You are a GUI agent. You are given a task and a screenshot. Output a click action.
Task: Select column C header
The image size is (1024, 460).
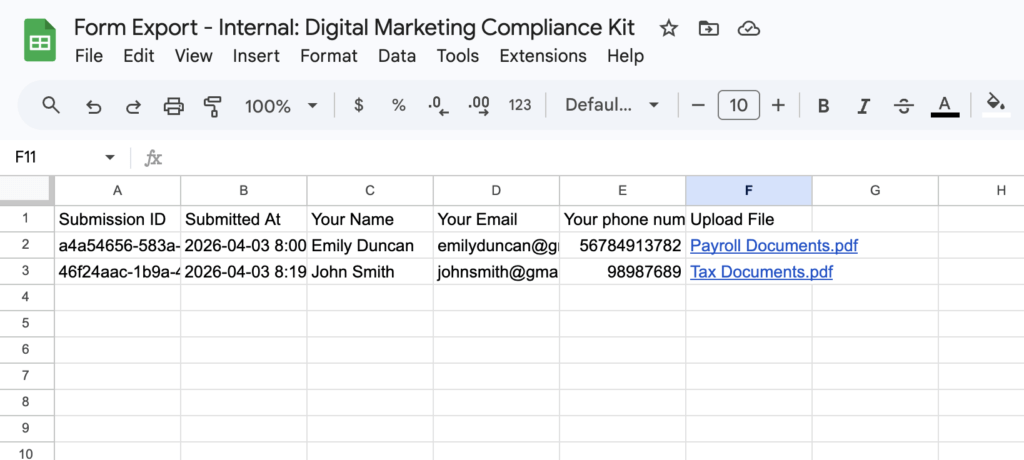(x=370, y=191)
